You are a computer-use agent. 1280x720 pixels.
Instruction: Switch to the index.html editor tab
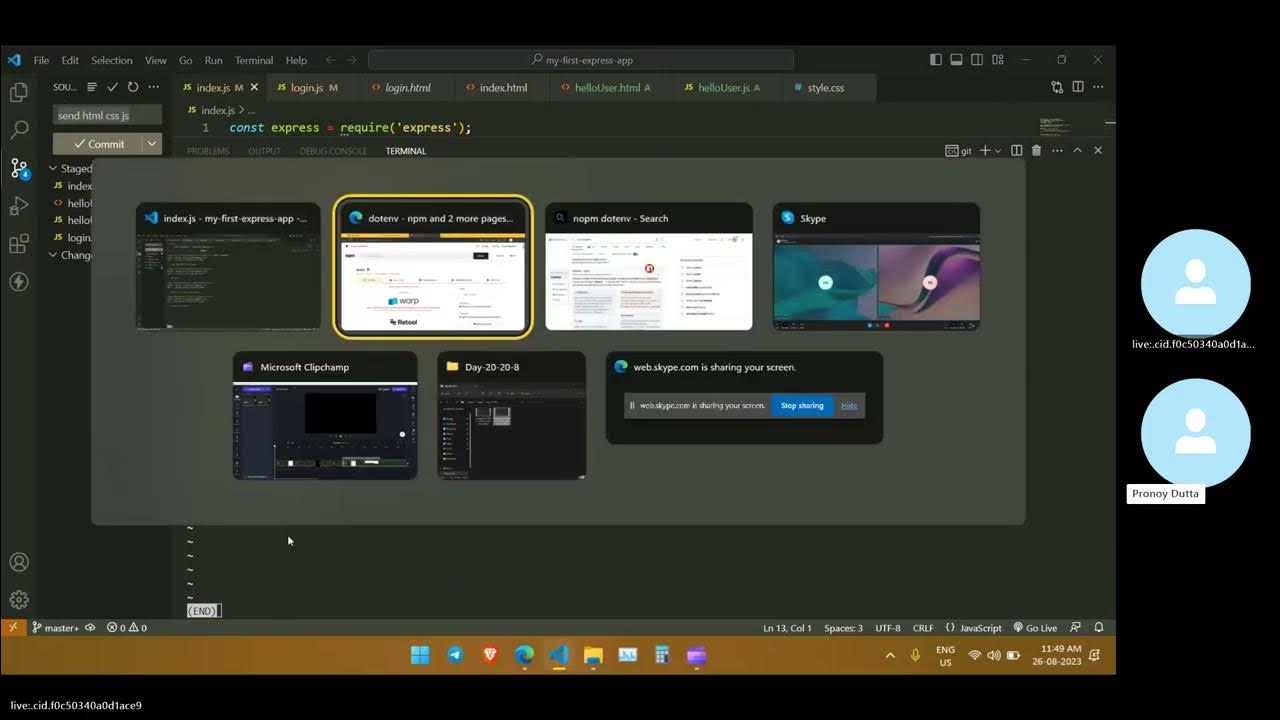503,87
